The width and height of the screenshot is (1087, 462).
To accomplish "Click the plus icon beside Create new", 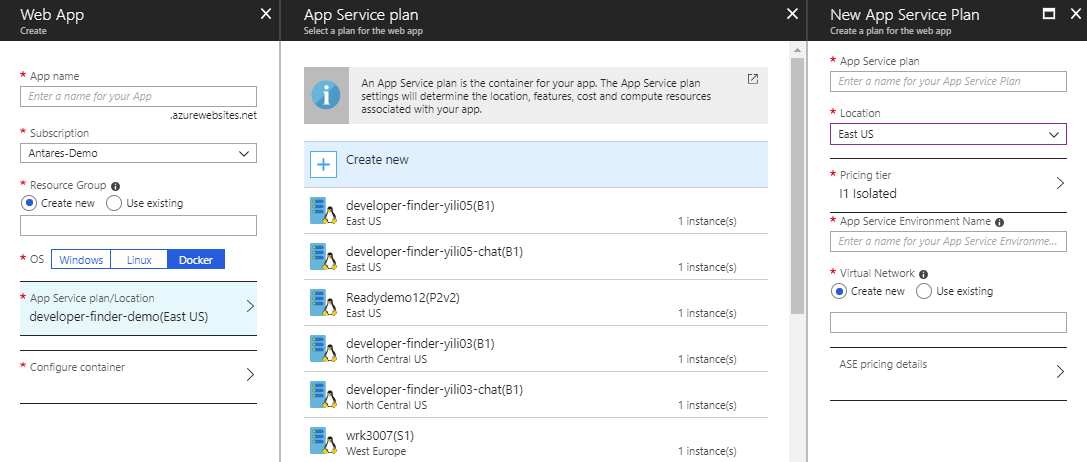I will coord(324,164).
